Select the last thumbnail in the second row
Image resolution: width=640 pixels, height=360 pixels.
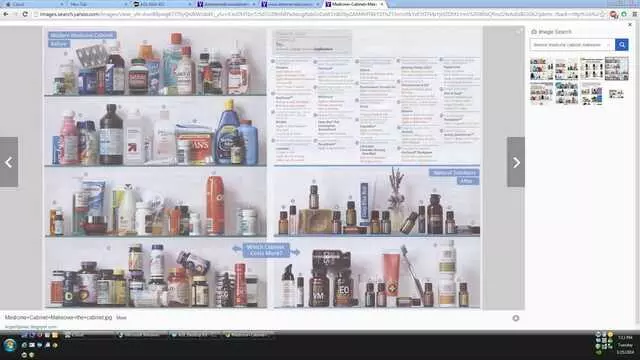(x=616, y=94)
